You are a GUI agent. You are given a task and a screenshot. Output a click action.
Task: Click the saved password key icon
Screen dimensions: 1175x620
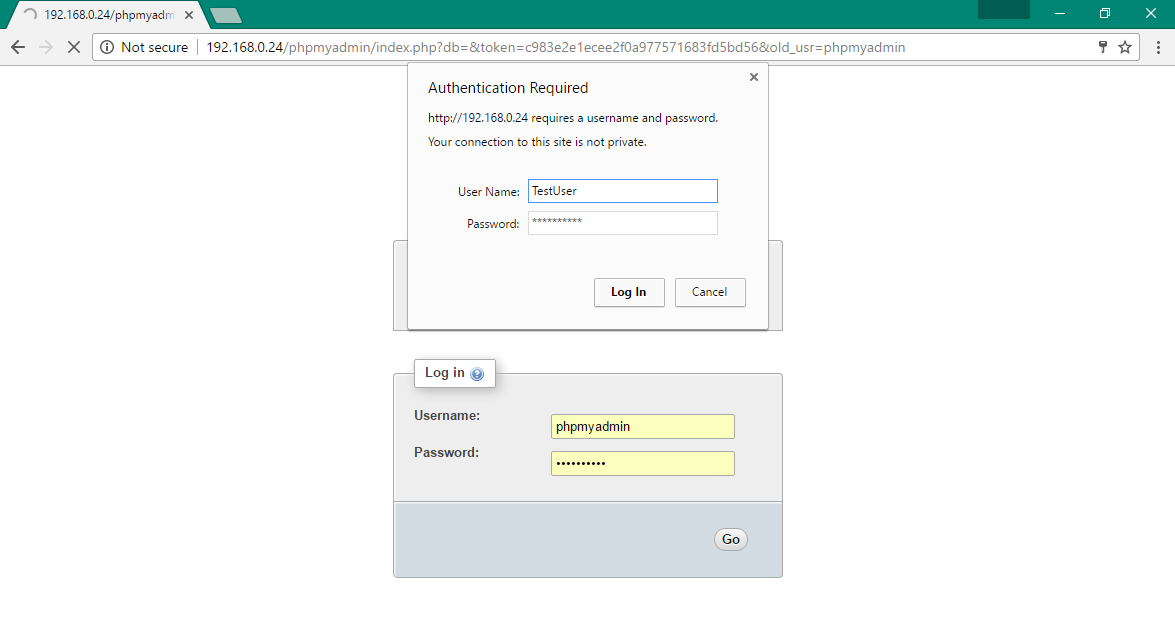(1101, 46)
